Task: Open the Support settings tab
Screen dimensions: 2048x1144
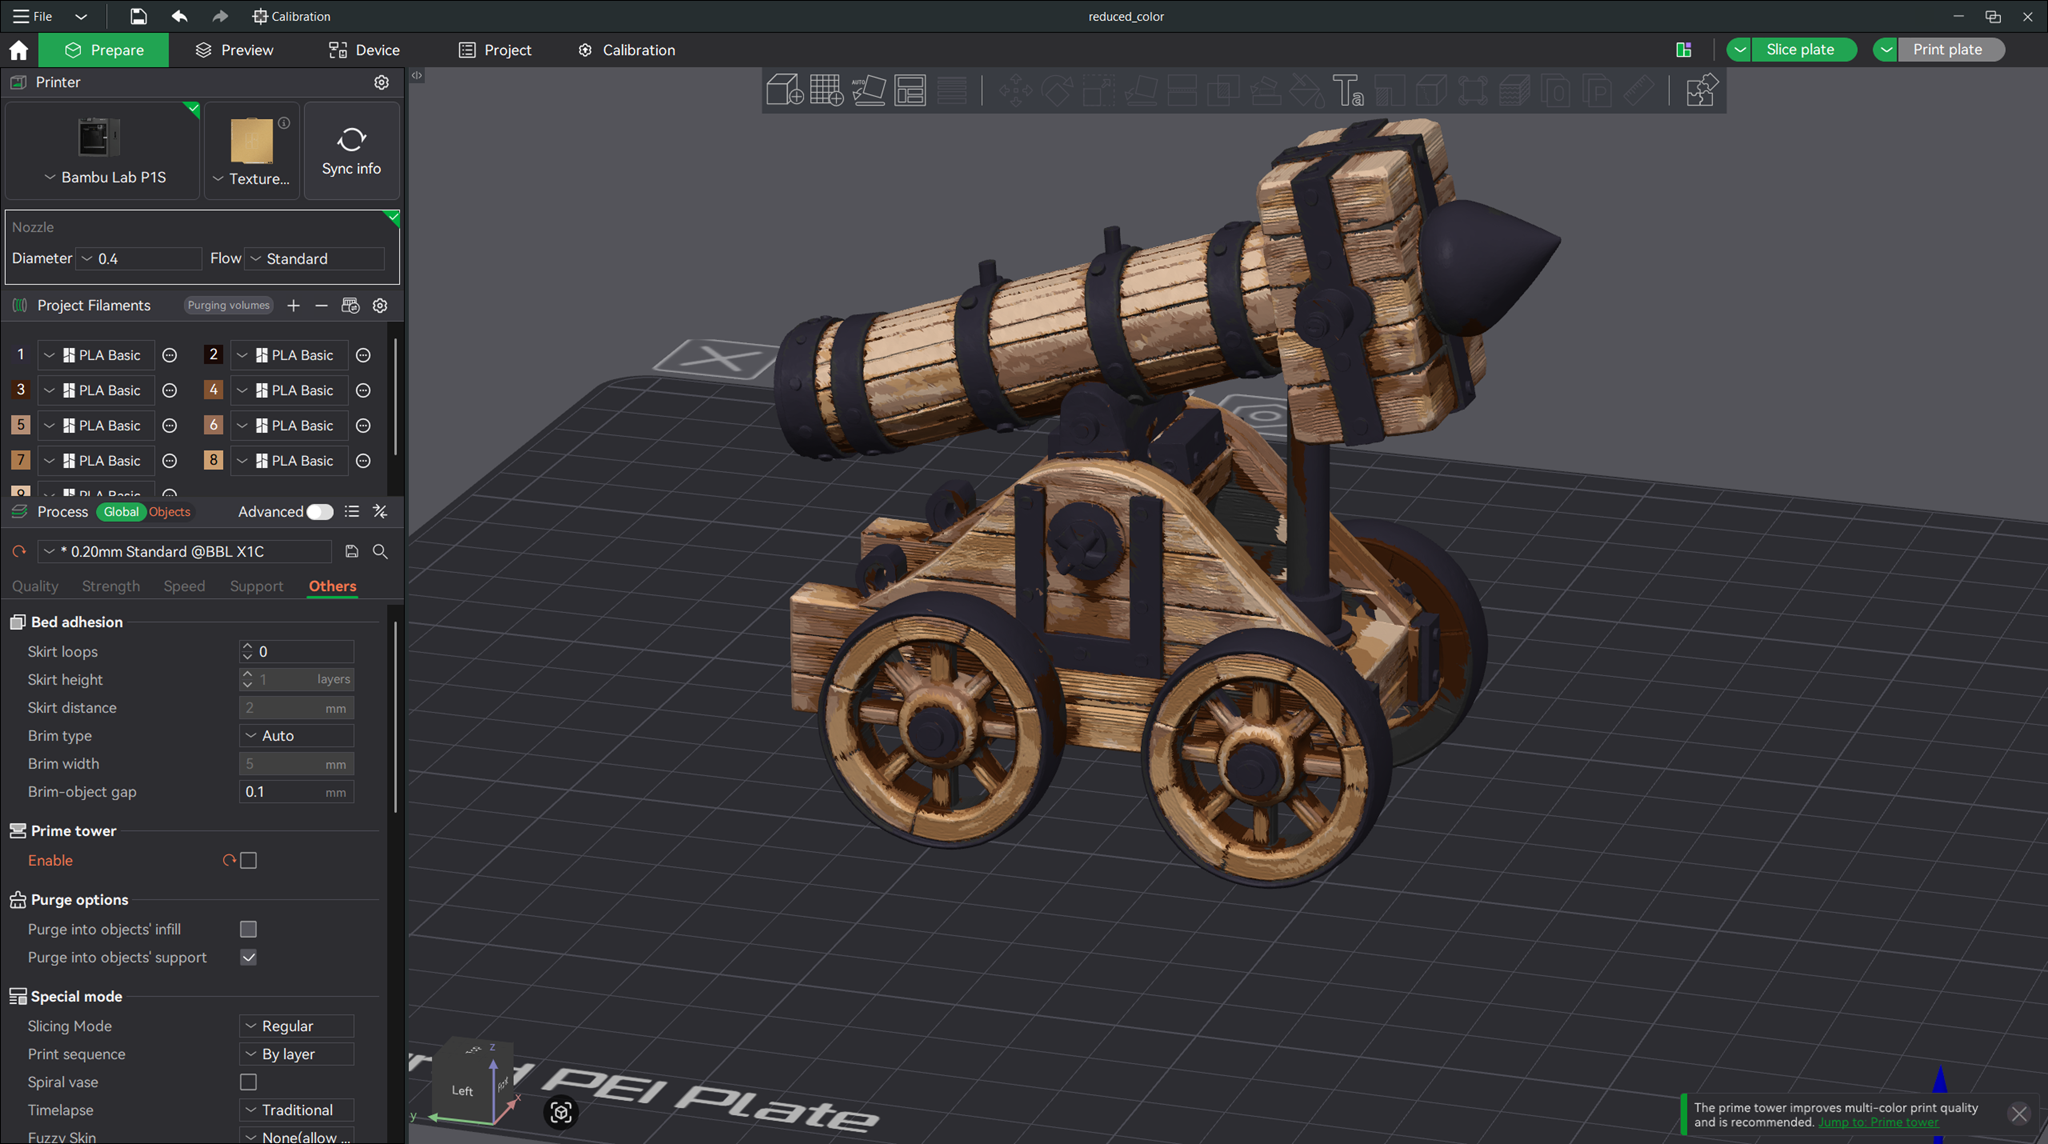Action: tap(256, 587)
